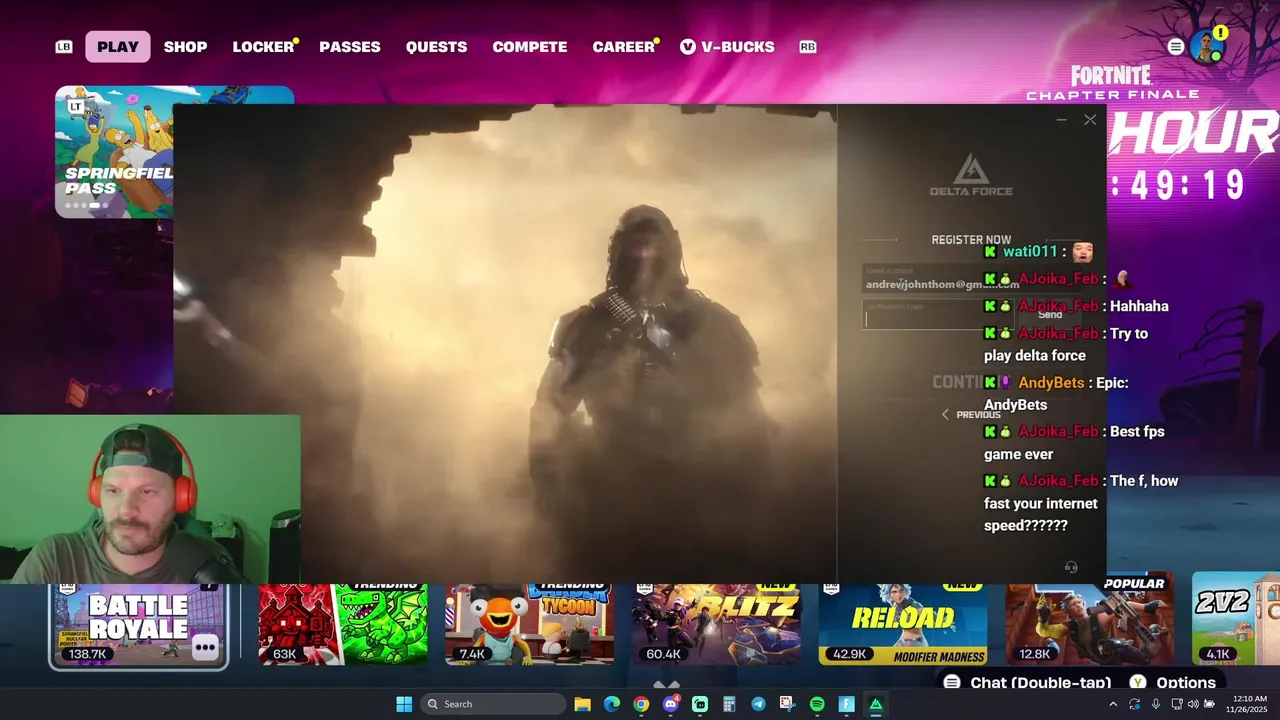Click the battery tray icon
The image size is (1280, 720).
1209,704
